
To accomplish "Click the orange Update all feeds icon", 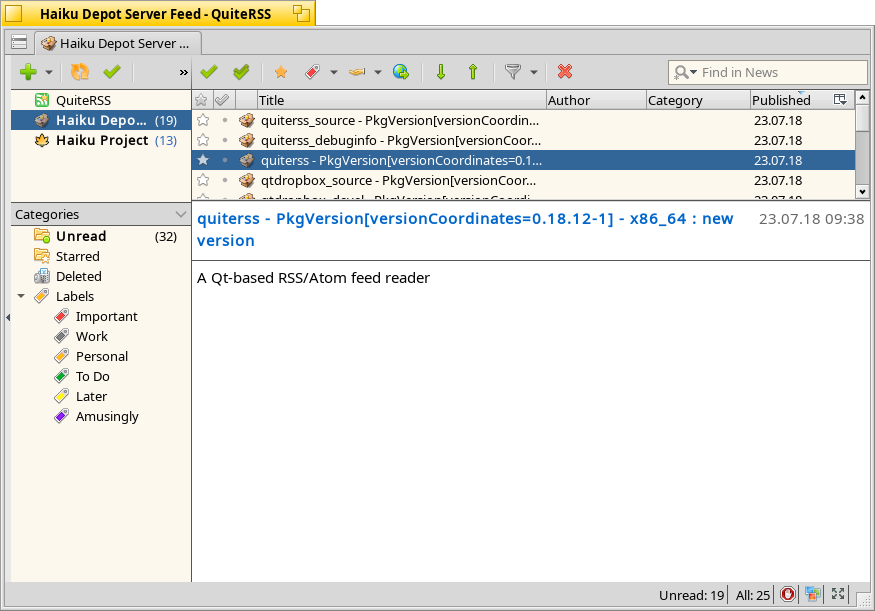I will [80, 72].
